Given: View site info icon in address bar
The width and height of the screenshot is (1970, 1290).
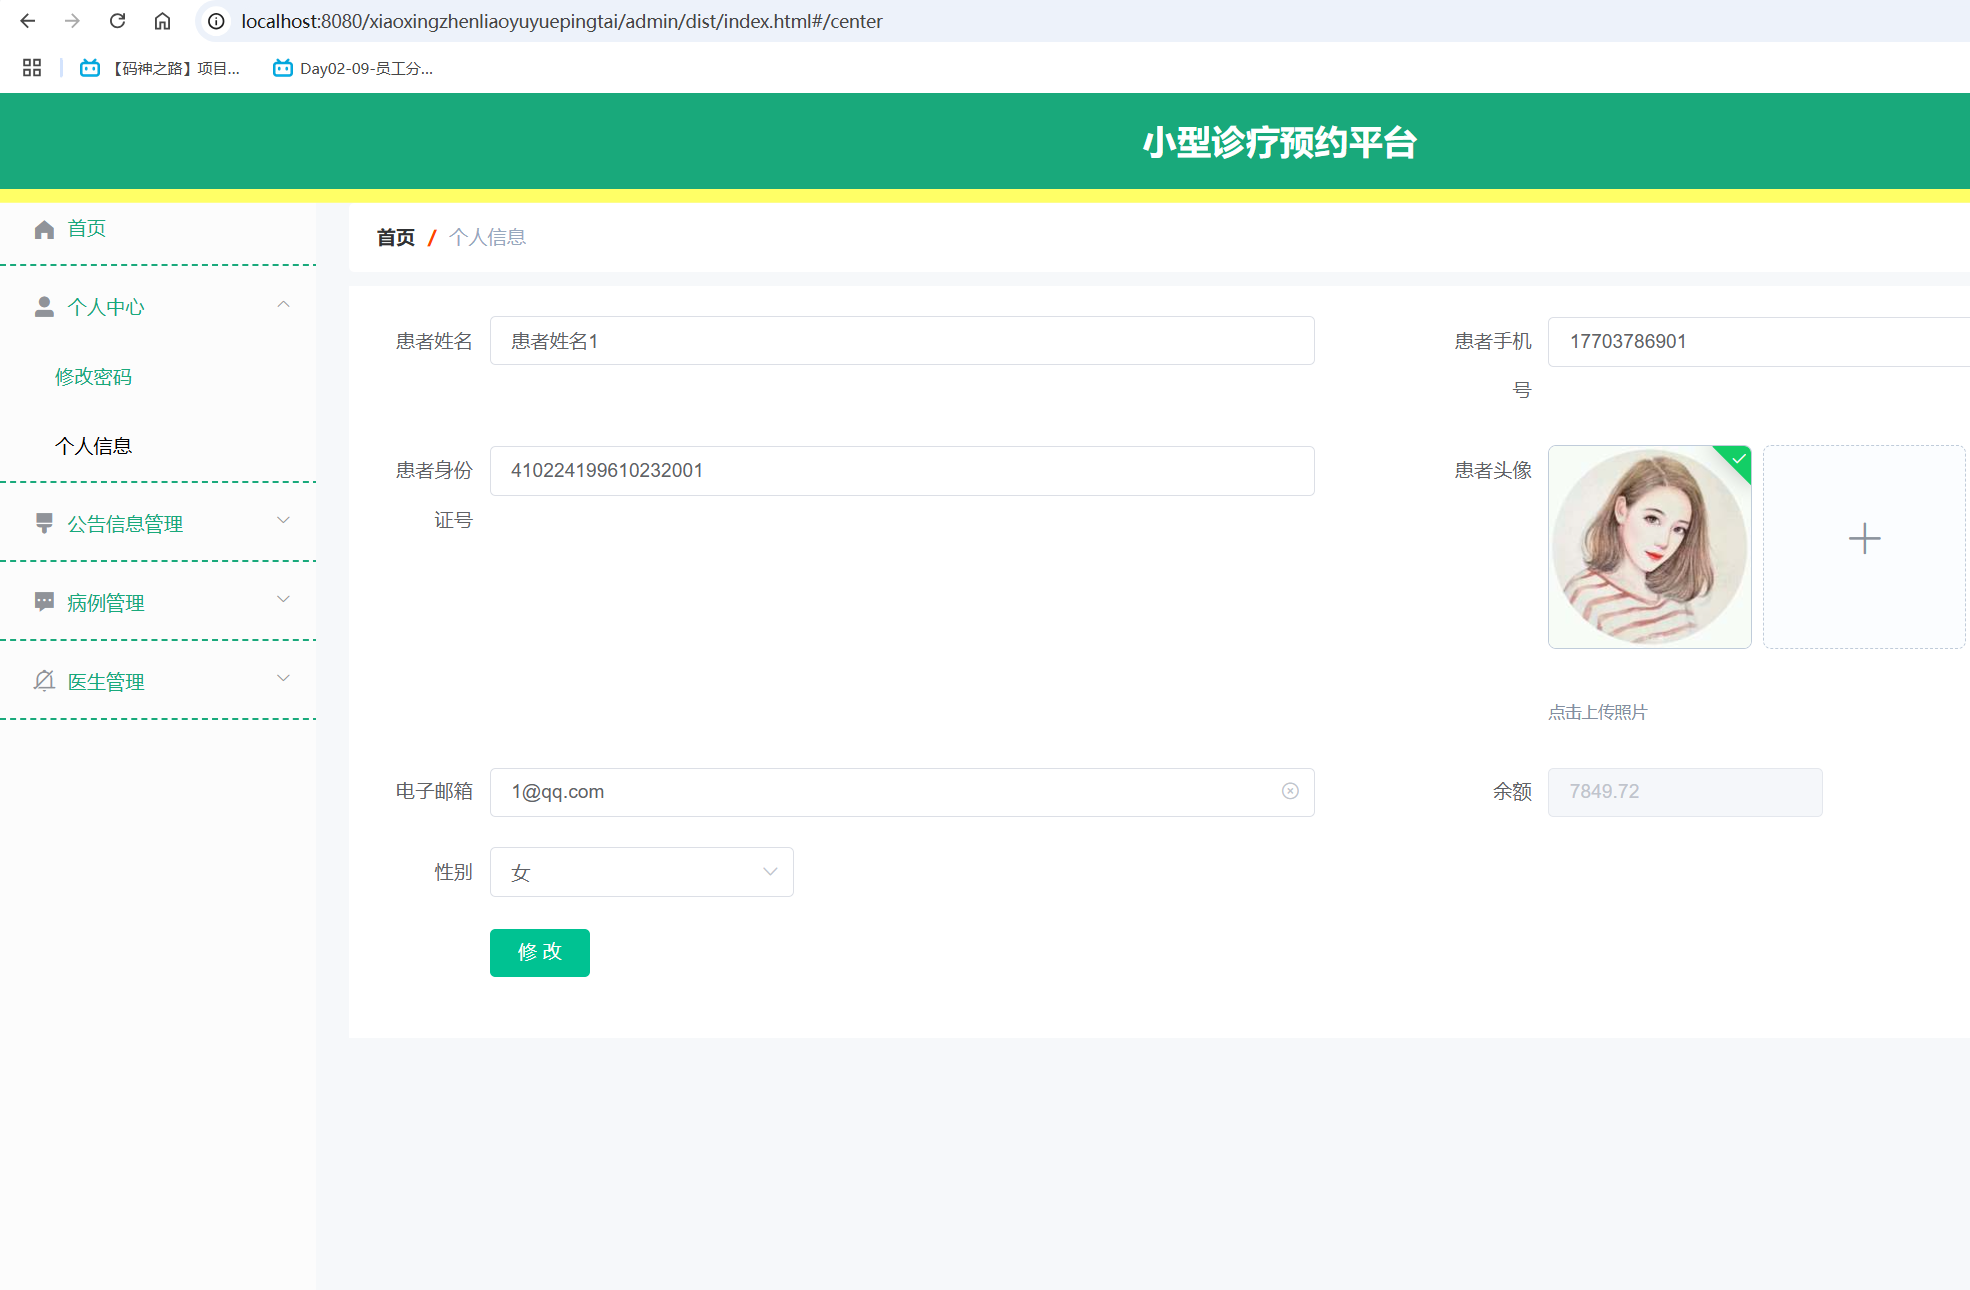Looking at the screenshot, I should [216, 21].
